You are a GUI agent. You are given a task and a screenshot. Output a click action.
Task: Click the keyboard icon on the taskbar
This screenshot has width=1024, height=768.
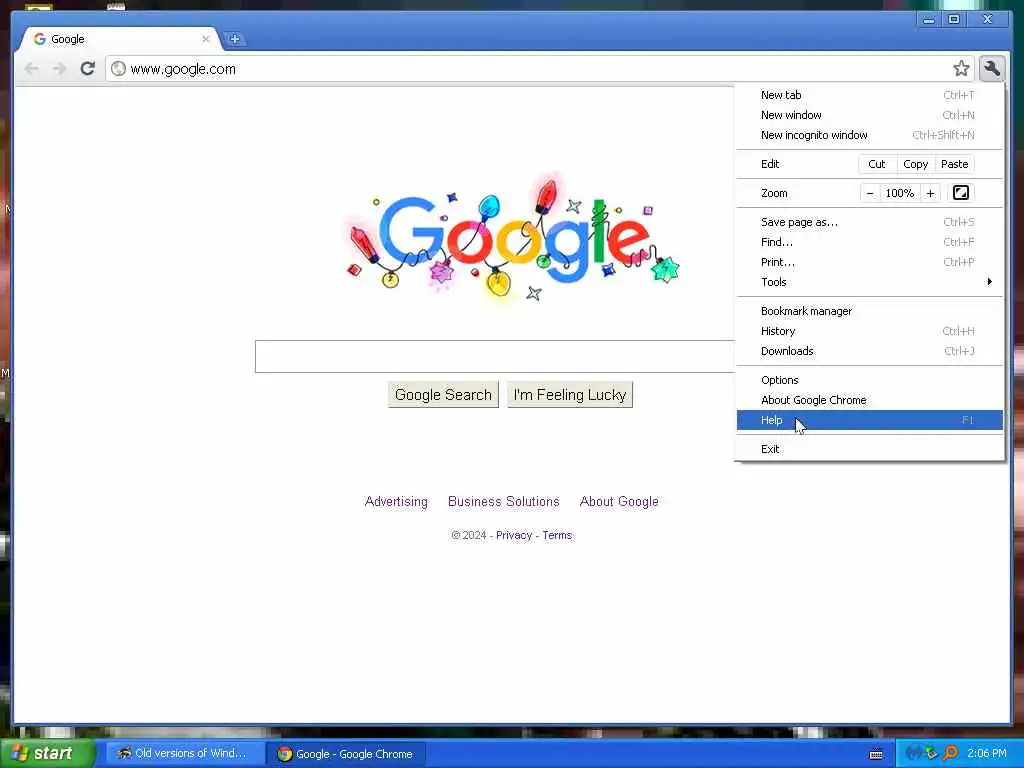(876, 754)
